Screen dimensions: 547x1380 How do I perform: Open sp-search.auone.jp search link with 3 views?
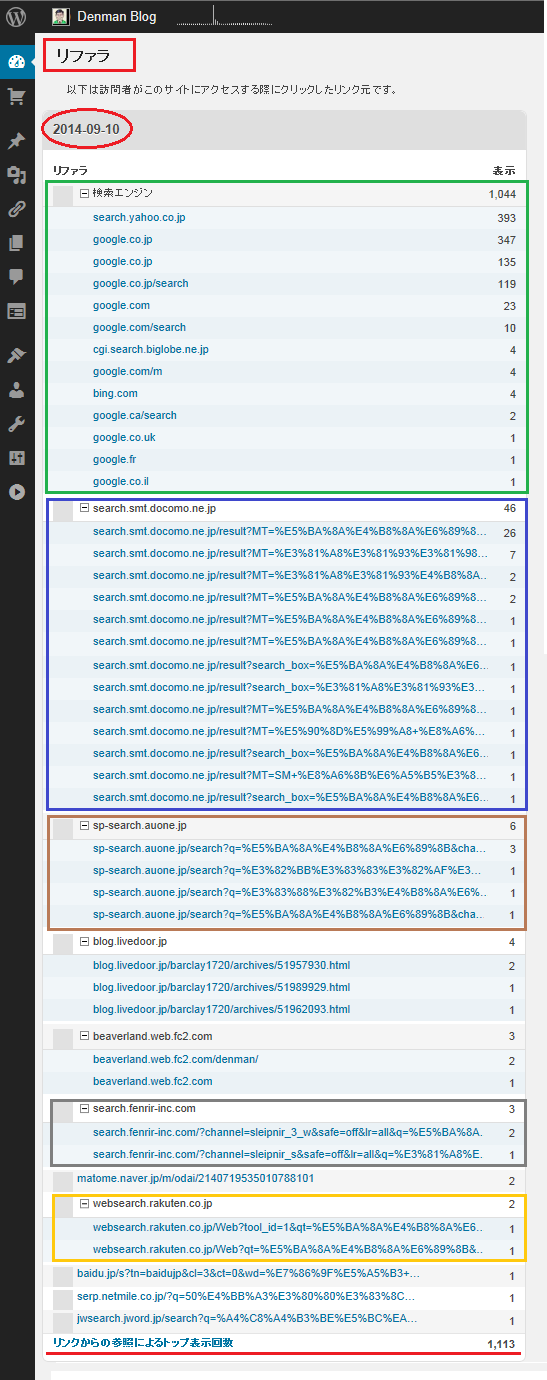[289, 849]
